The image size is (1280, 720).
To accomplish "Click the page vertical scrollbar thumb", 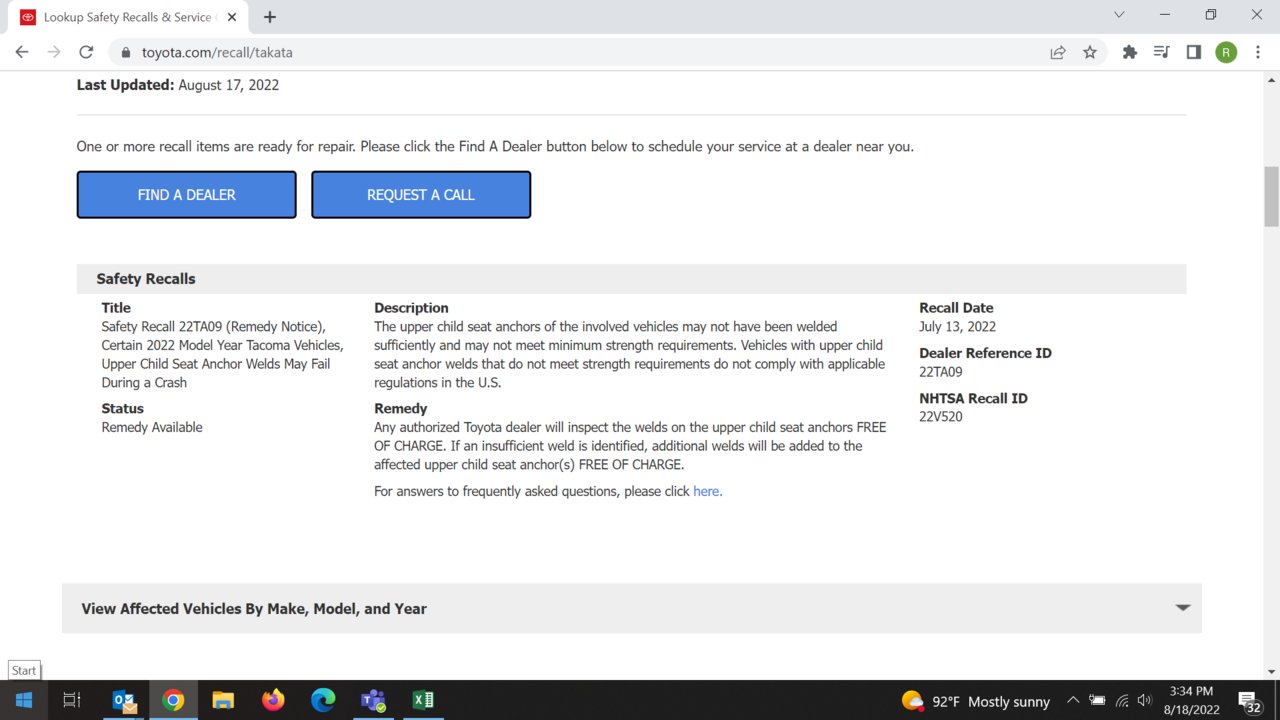I will click(x=1271, y=197).
